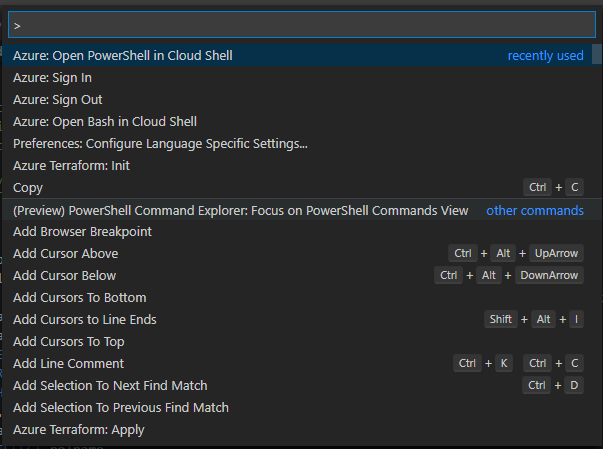The height and width of the screenshot is (449, 603).
Task: Run Azure: Open Bash in Cloud Shell
Action: (105, 122)
